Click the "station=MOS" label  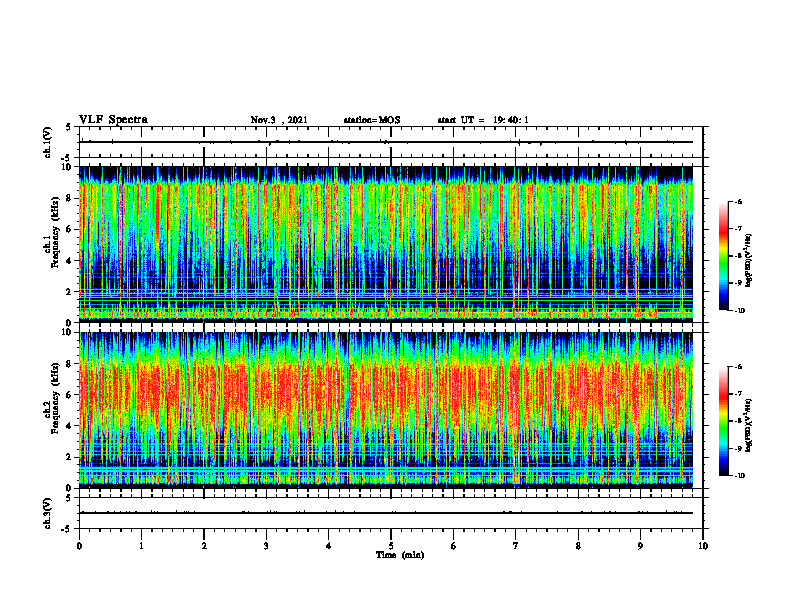pyautogui.click(x=372, y=120)
